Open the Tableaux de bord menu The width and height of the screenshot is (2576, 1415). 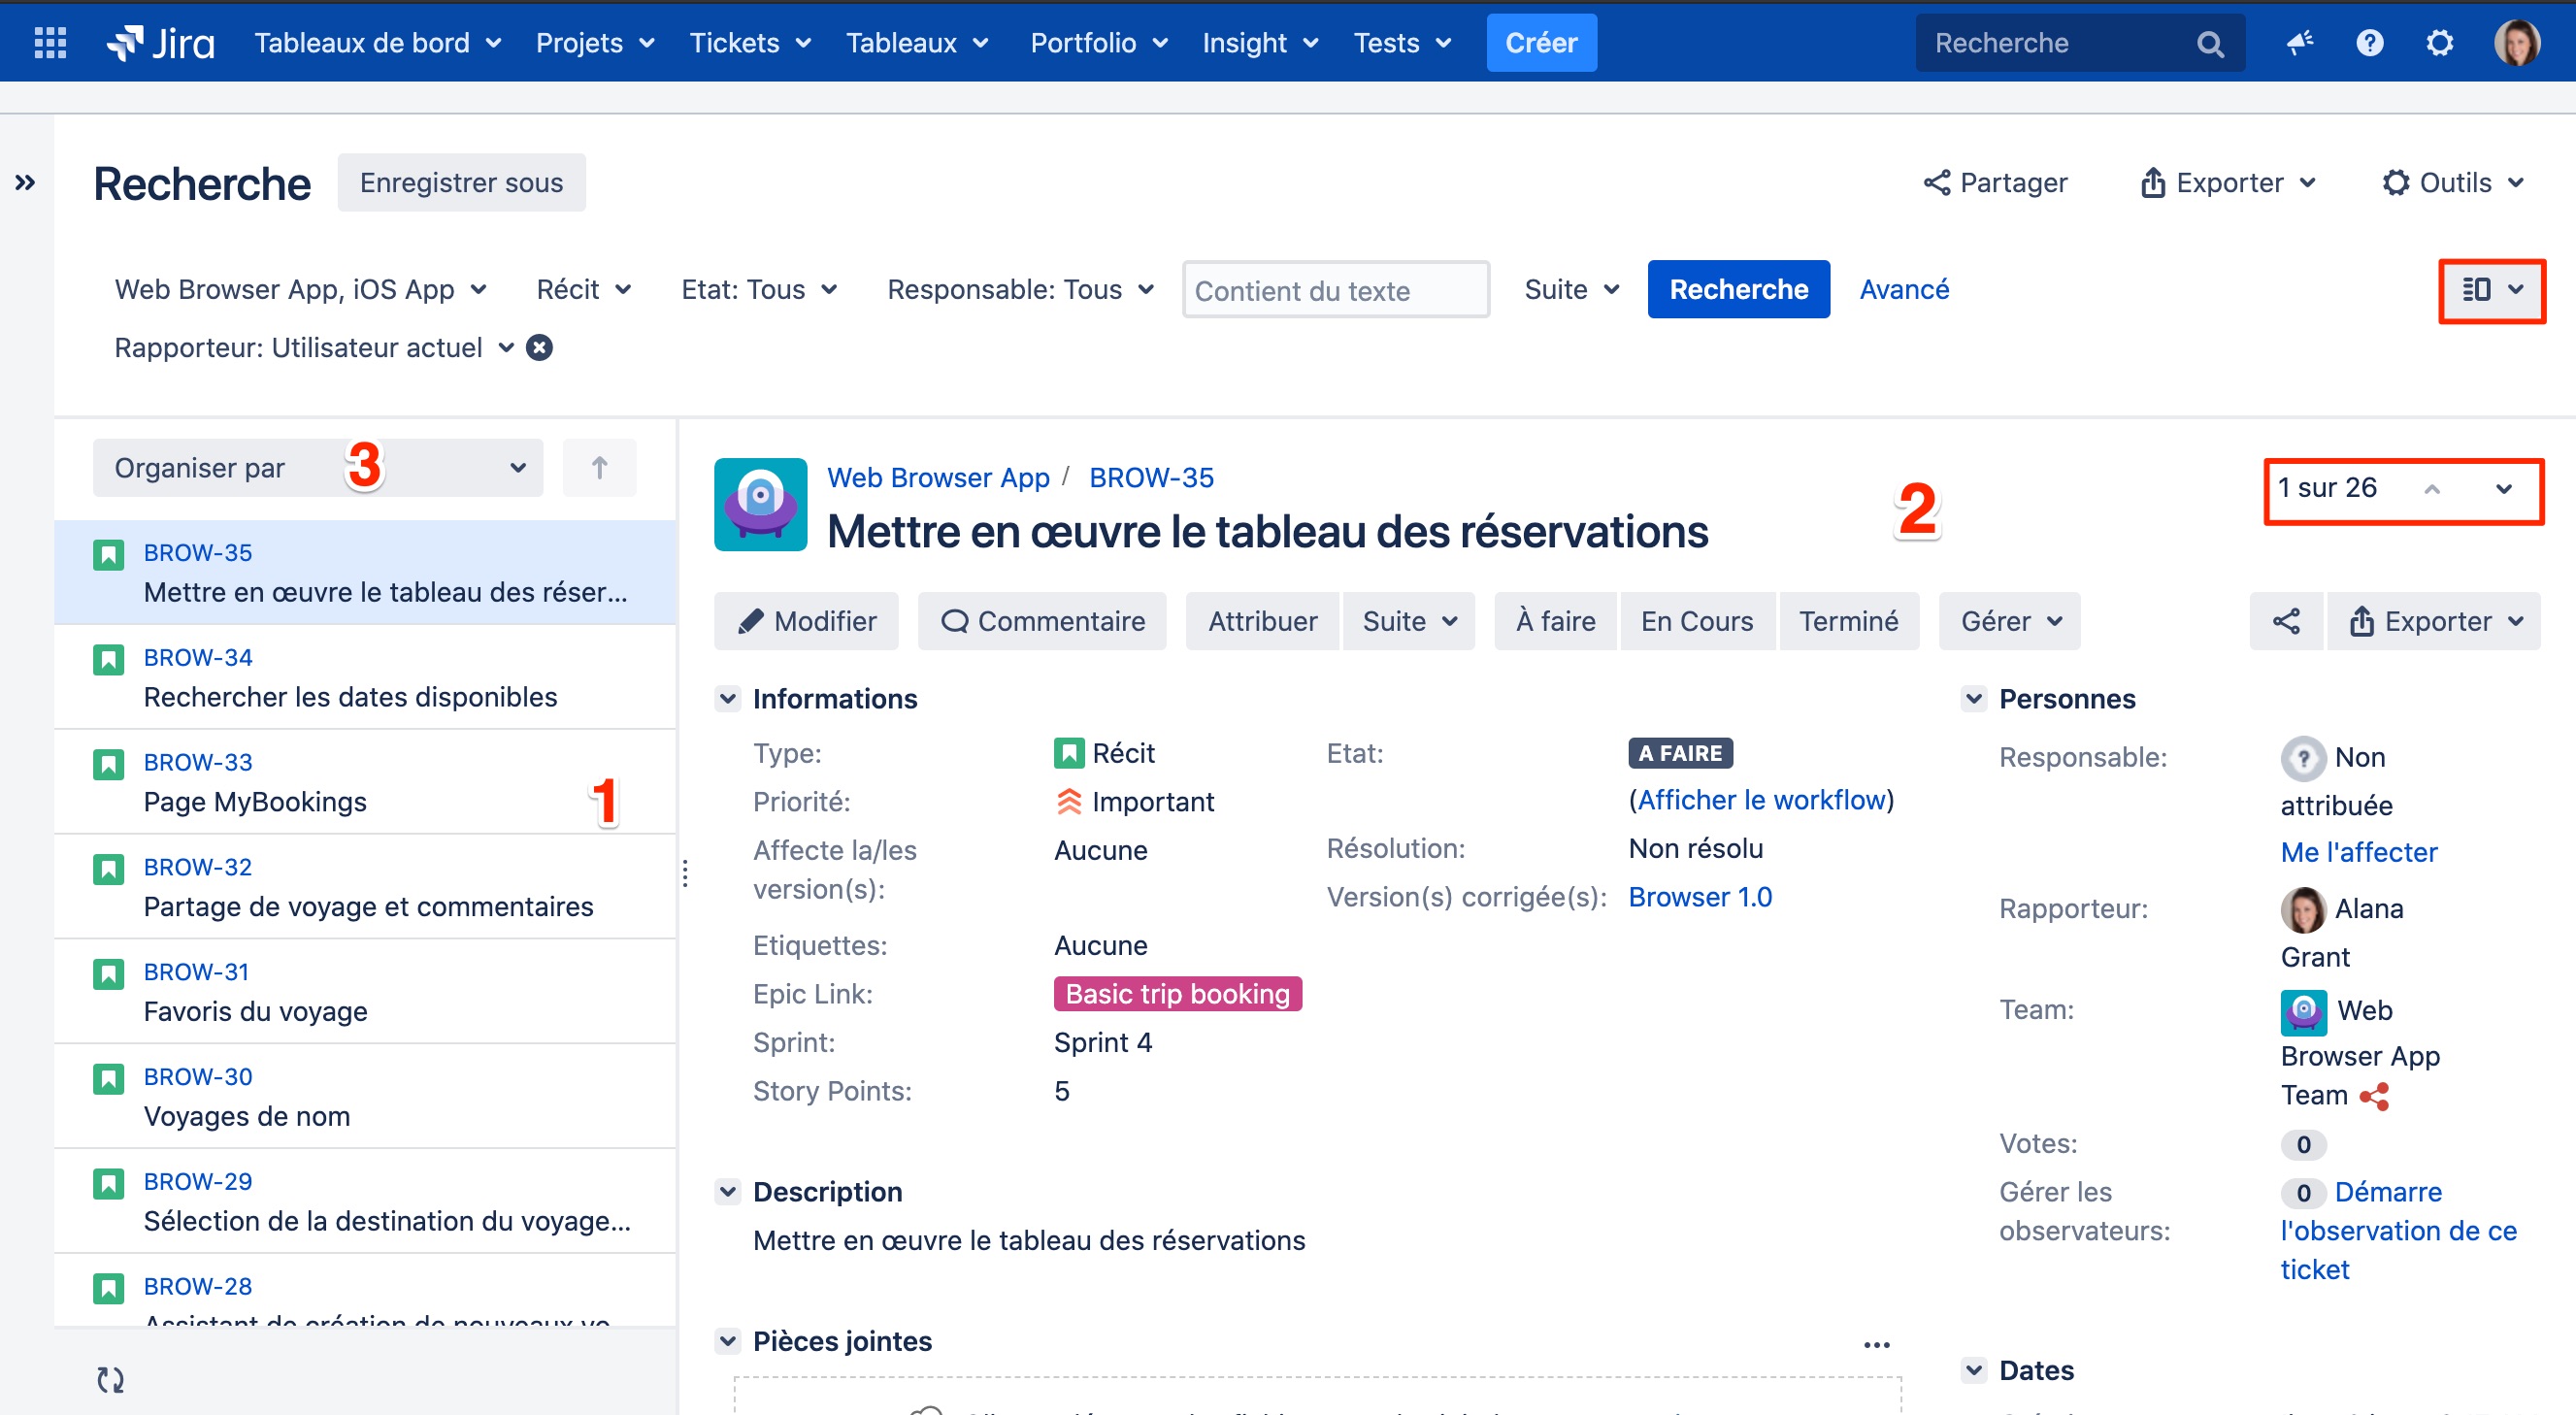[377, 43]
